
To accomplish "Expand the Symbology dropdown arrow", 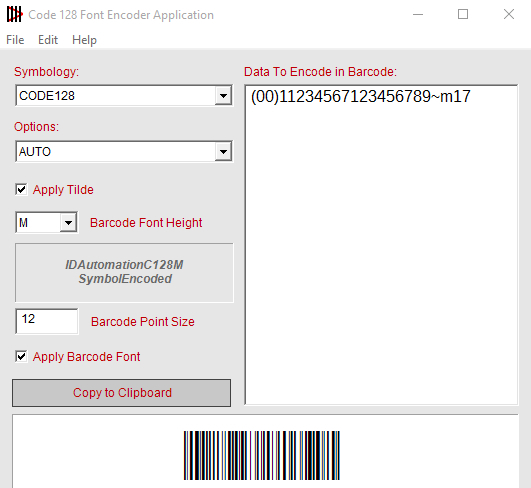I will click(223, 96).
